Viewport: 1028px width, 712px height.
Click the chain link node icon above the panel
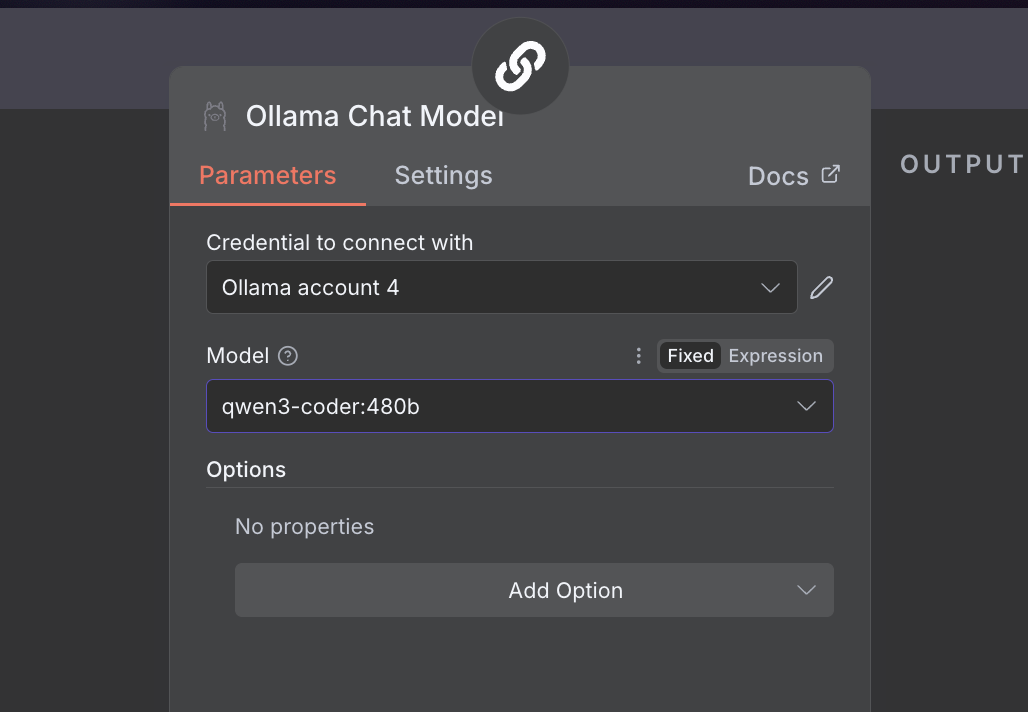point(519,64)
